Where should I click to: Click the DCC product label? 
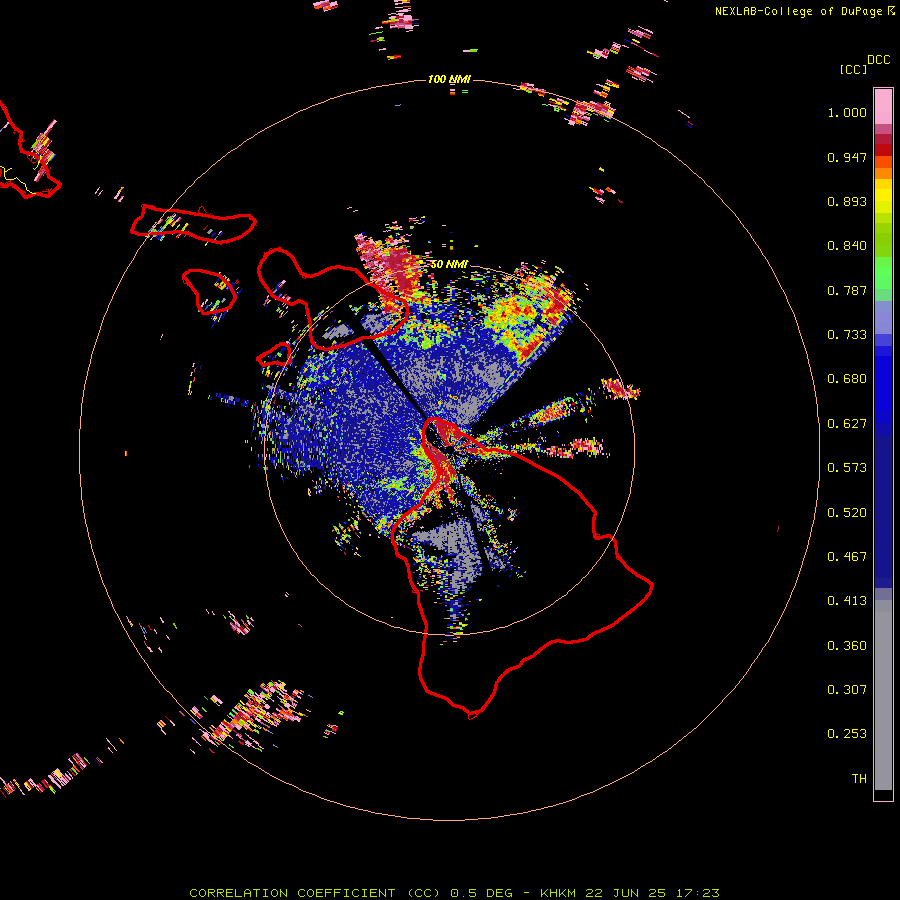tap(878, 60)
